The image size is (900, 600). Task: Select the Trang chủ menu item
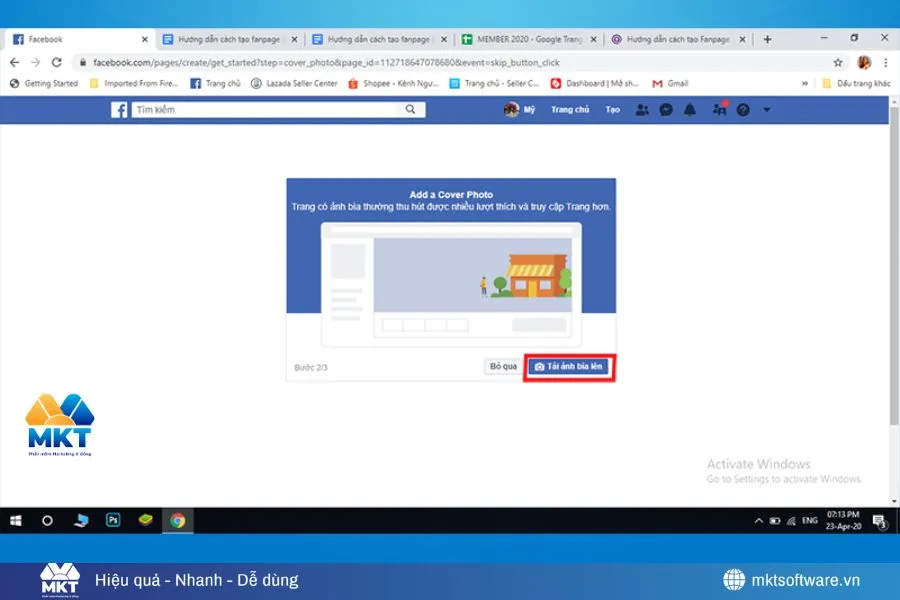click(568, 110)
